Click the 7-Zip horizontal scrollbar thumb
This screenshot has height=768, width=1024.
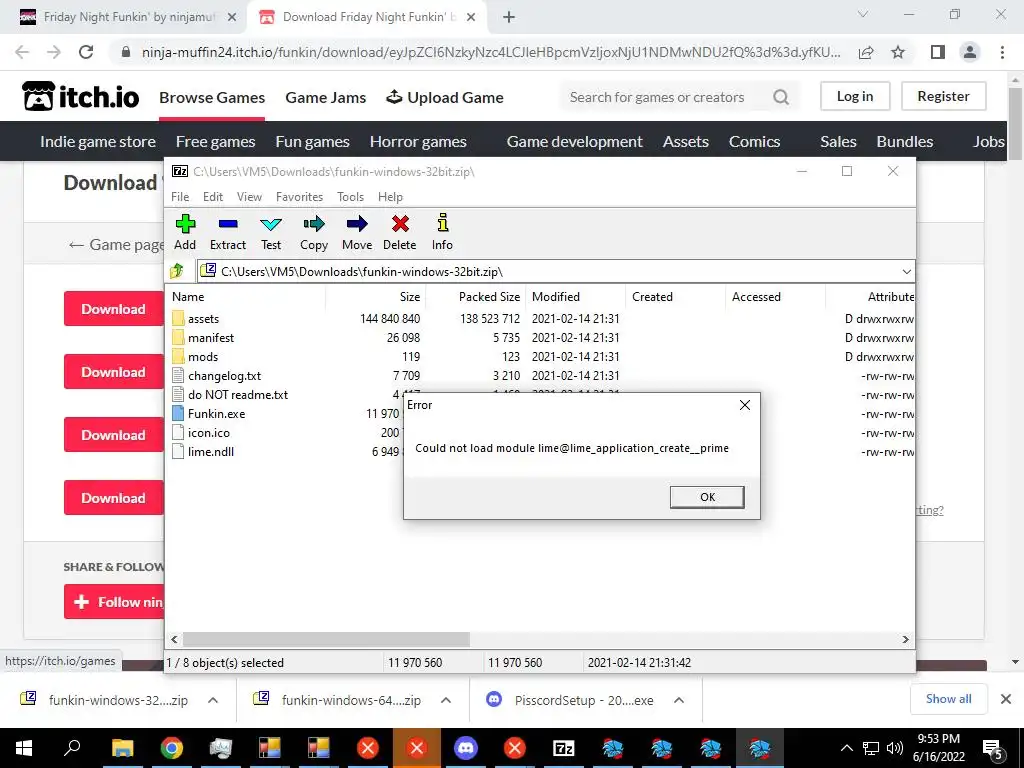click(x=326, y=639)
